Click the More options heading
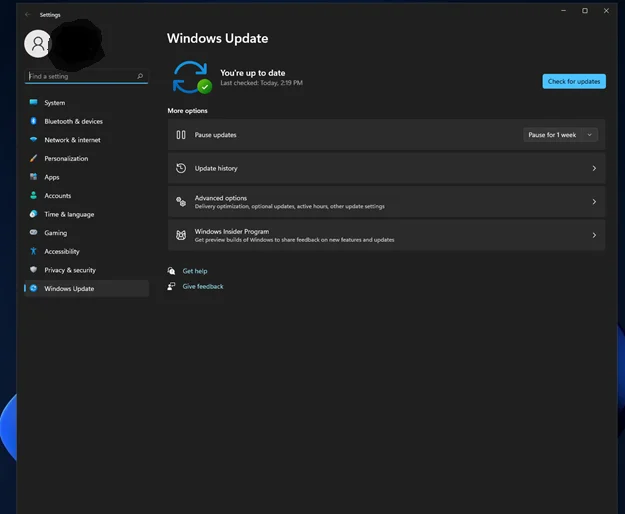 click(187, 110)
